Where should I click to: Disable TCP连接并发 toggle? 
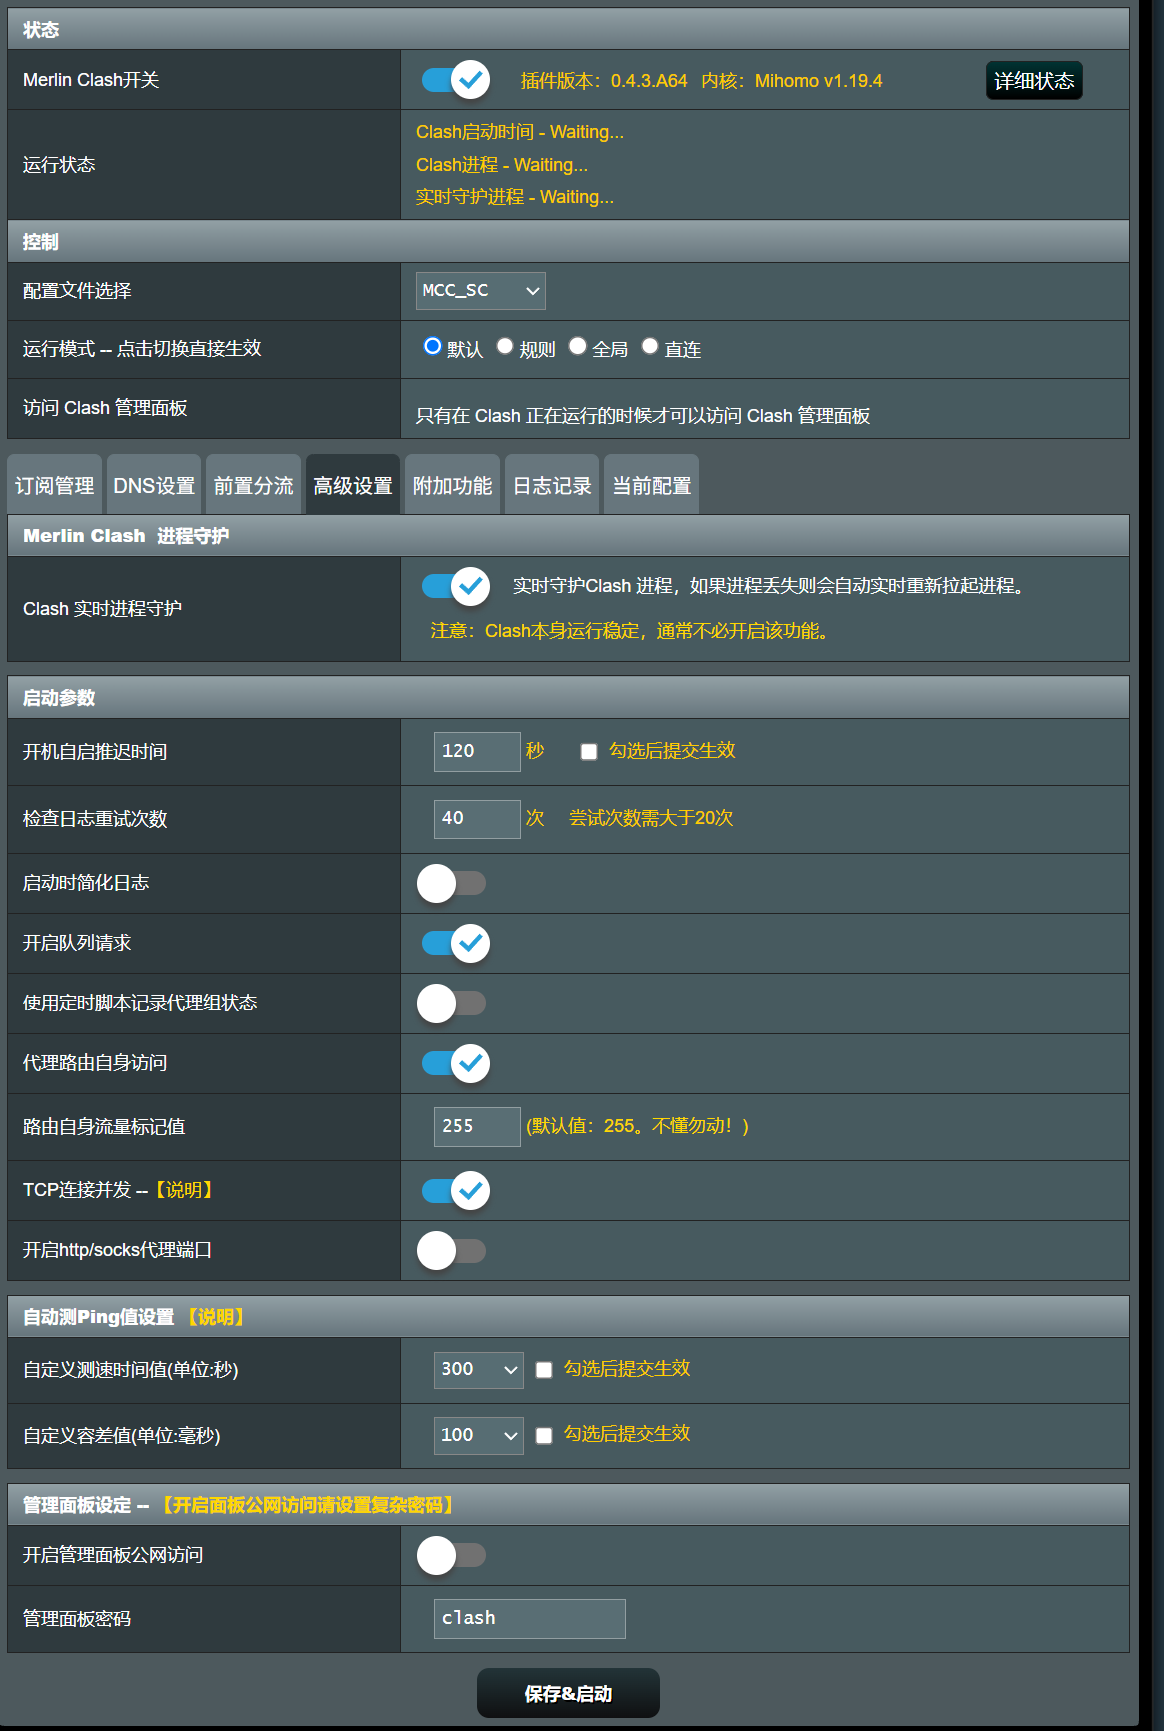click(455, 1190)
